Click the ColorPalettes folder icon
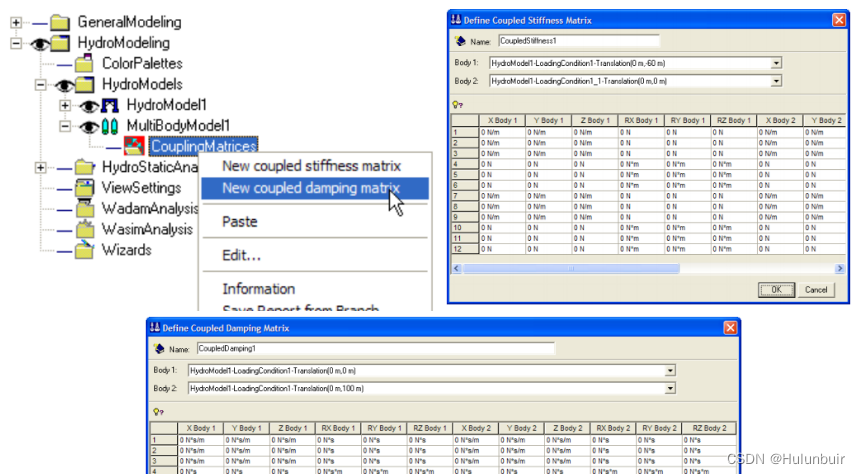The height and width of the screenshot is (474, 860). 84,64
